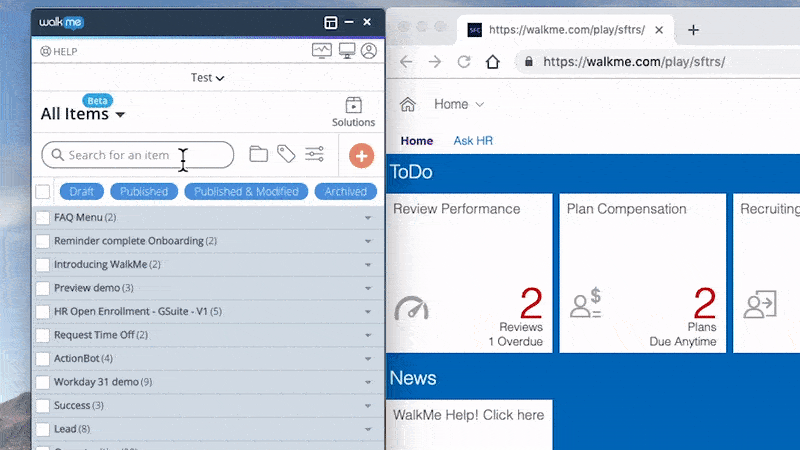Screen dimensions: 800x450
Task: Check the Lead folder checkbox
Action: 43,429
